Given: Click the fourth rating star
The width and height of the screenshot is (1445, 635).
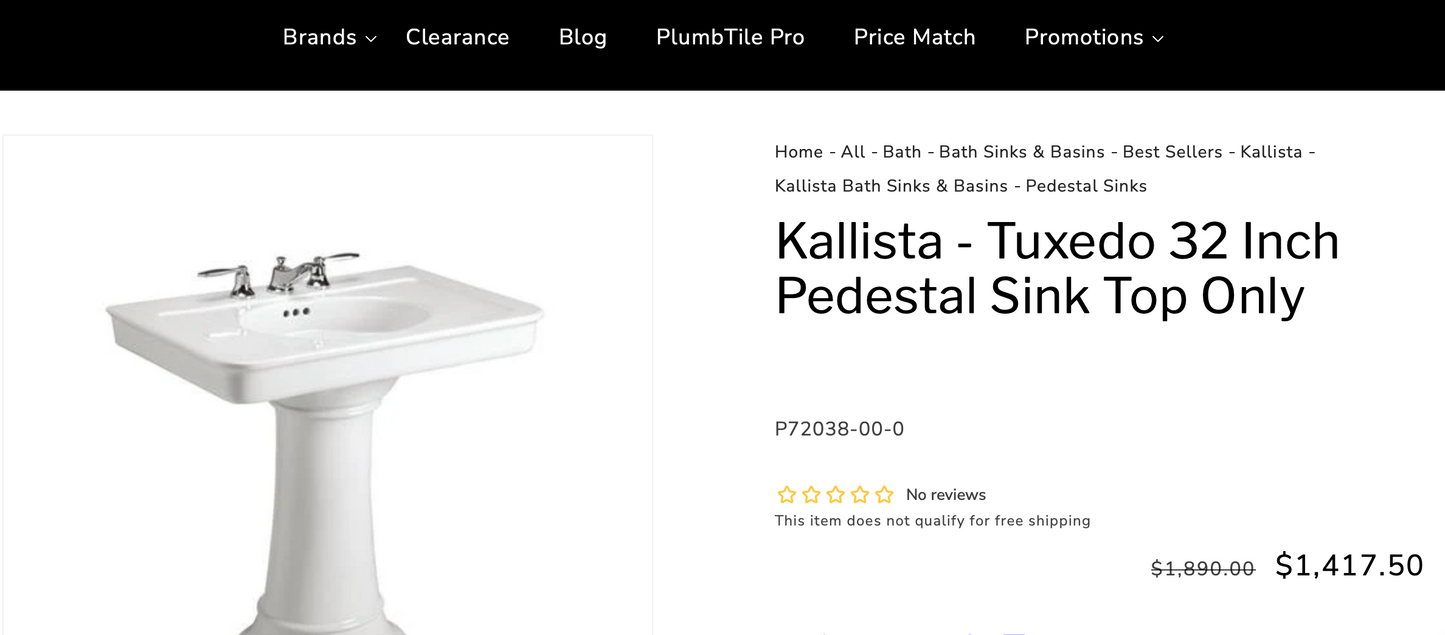Looking at the screenshot, I should (860, 494).
